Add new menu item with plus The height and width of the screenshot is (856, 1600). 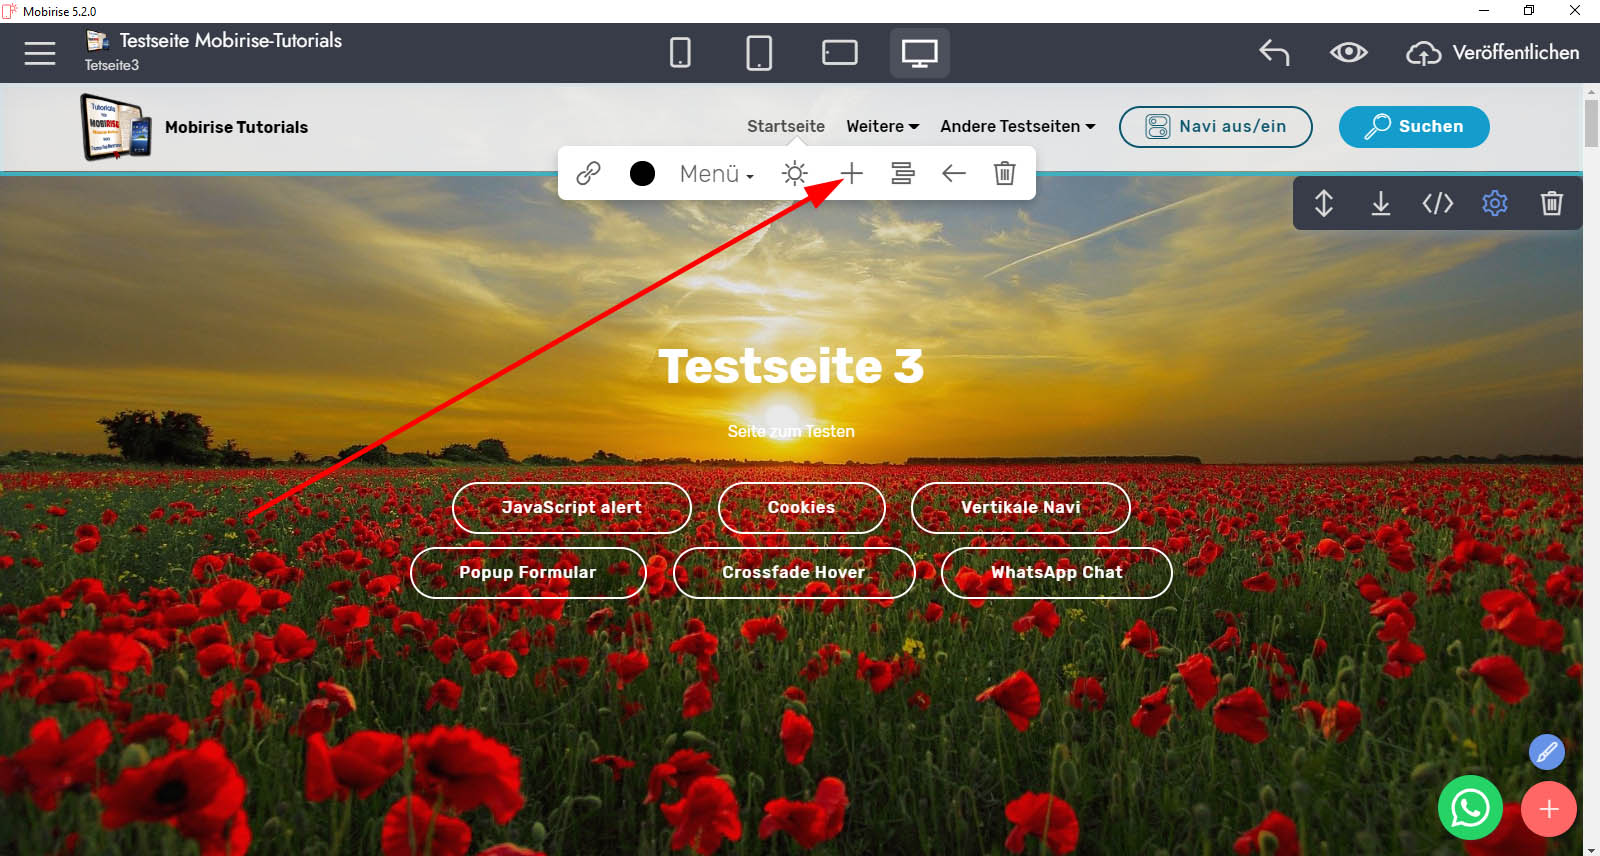851,173
